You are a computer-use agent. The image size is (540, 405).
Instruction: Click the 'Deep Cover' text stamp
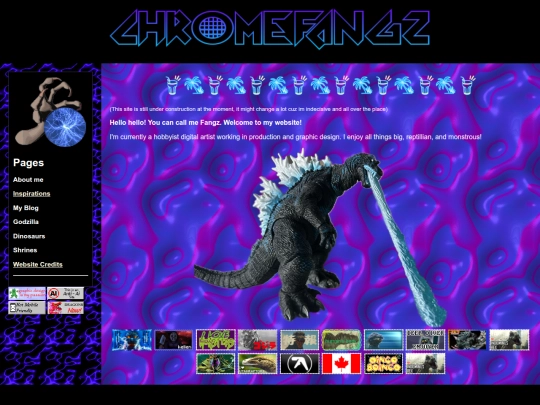[425, 340]
